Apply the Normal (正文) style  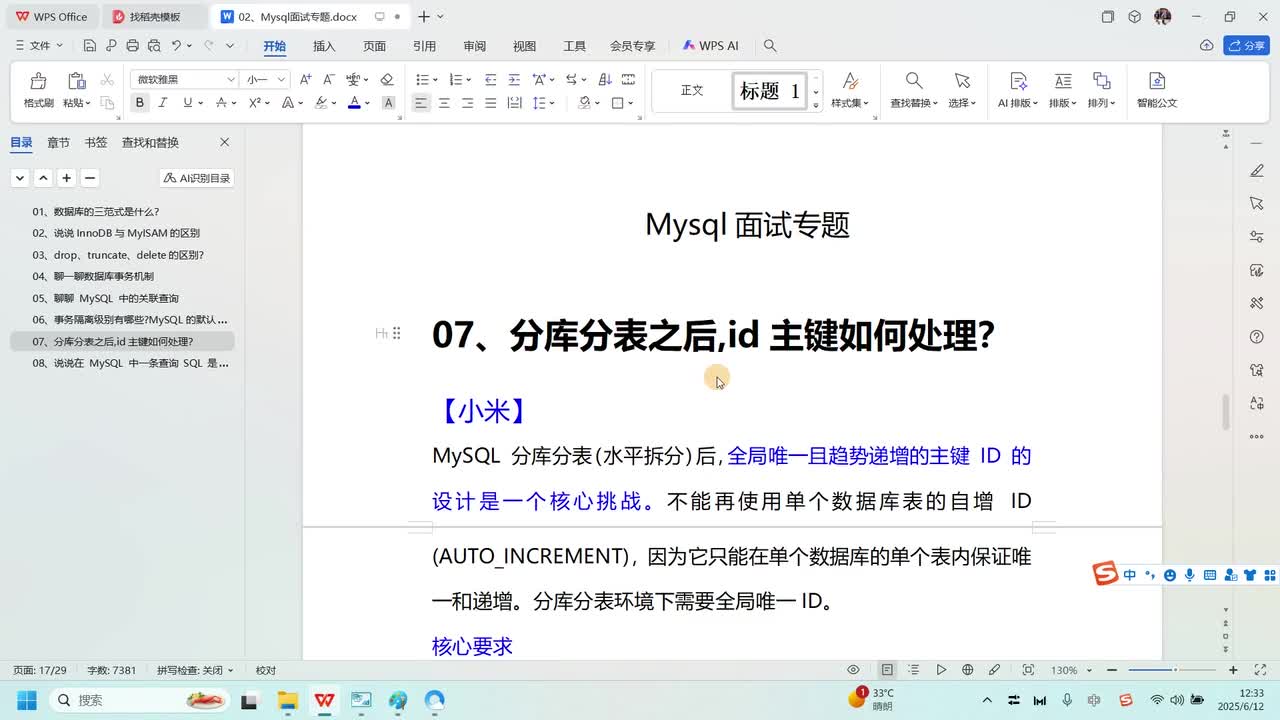pos(692,91)
